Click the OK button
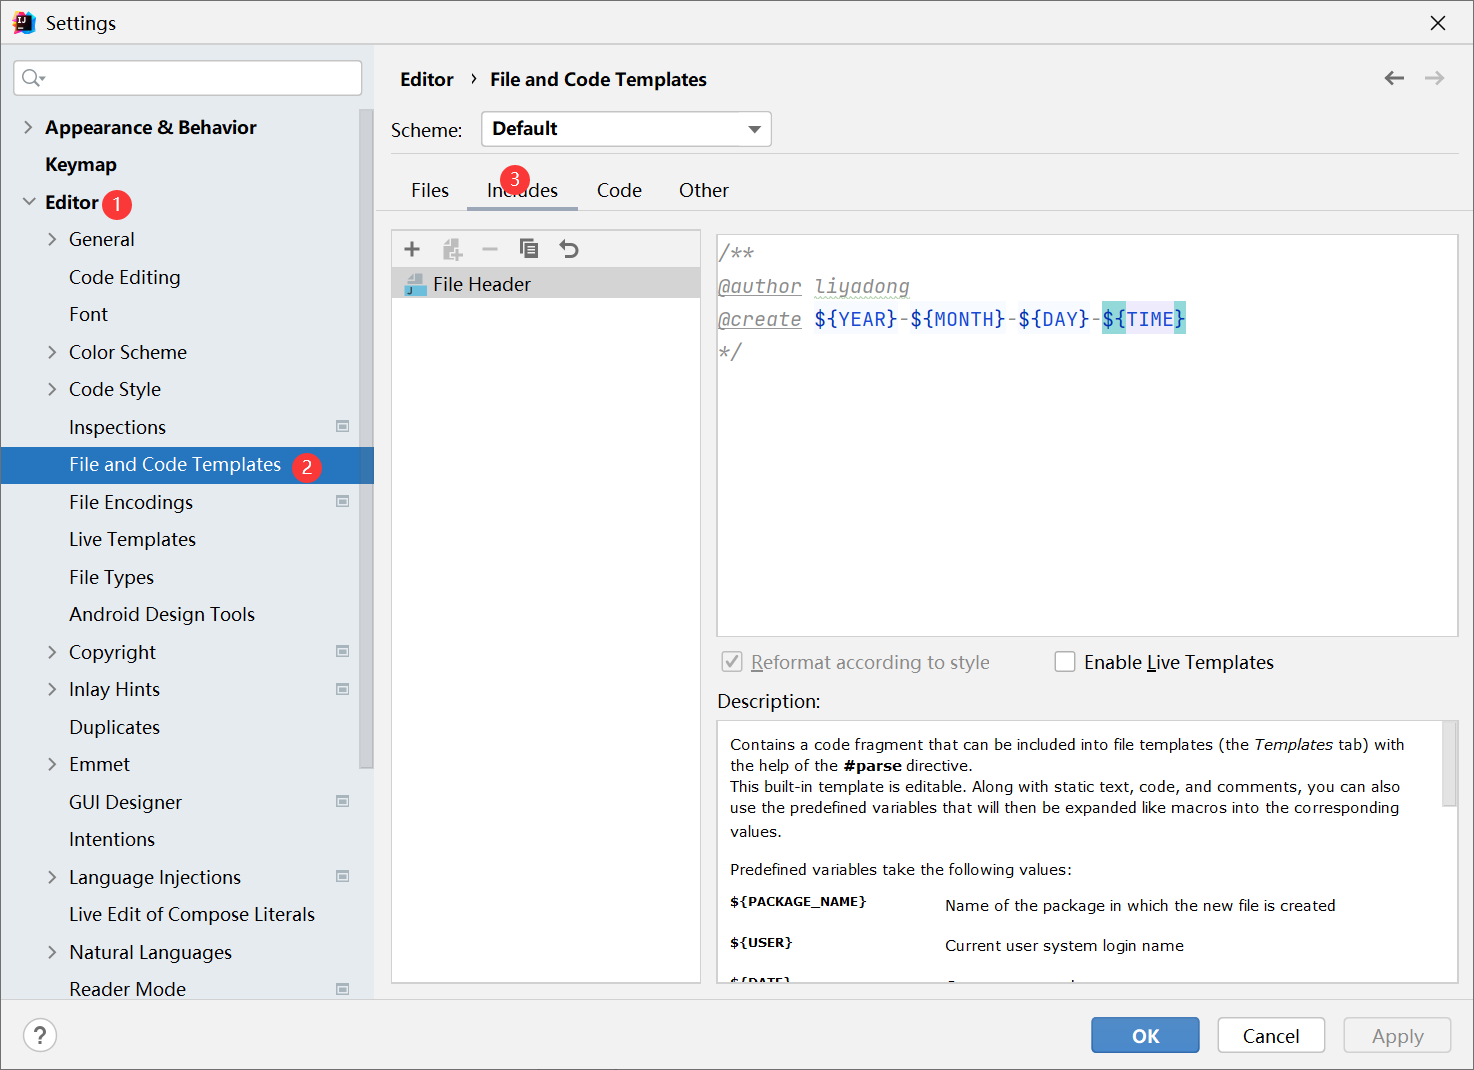The image size is (1474, 1070). click(x=1145, y=1036)
